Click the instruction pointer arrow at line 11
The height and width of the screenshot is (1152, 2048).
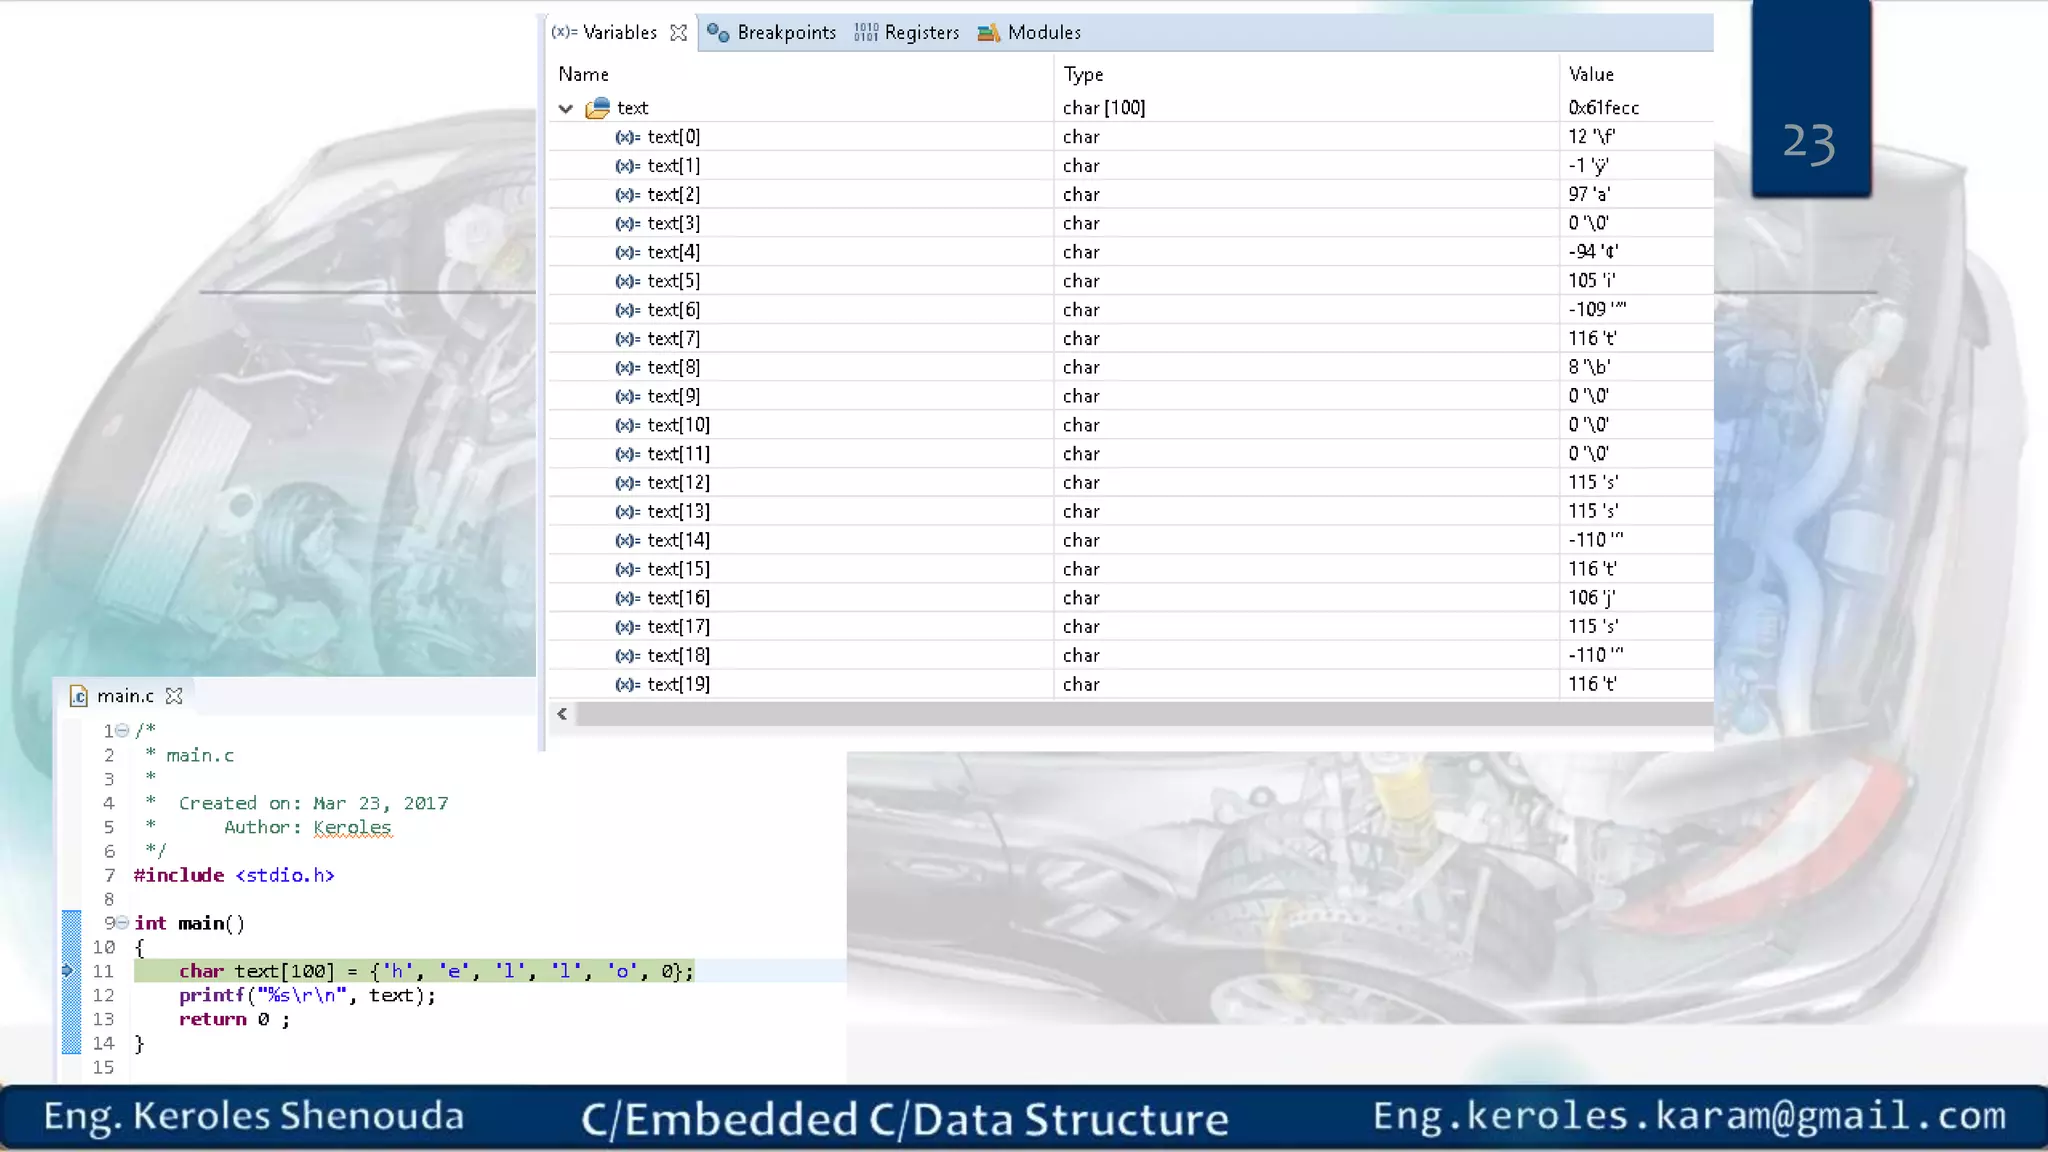coord(68,971)
